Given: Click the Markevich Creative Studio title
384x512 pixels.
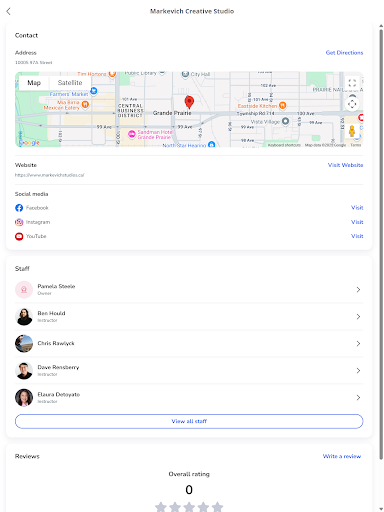Looking at the screenshot, I should [x=192, y=11].
